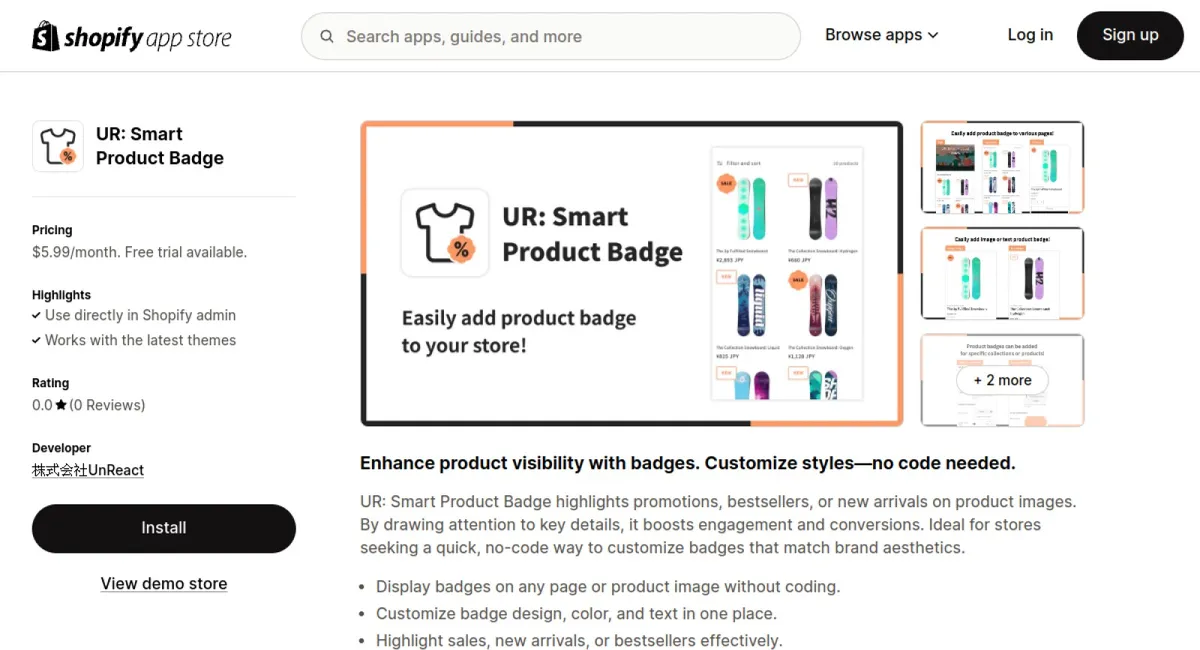Open the View demo store link
Screen dimensions: 1200x650
pyautogui.click(x=164, y=584)
